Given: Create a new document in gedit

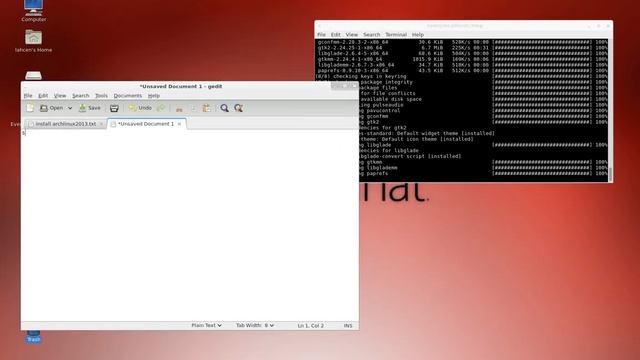Looking at the screenshot, I should [x=30, y=108].
